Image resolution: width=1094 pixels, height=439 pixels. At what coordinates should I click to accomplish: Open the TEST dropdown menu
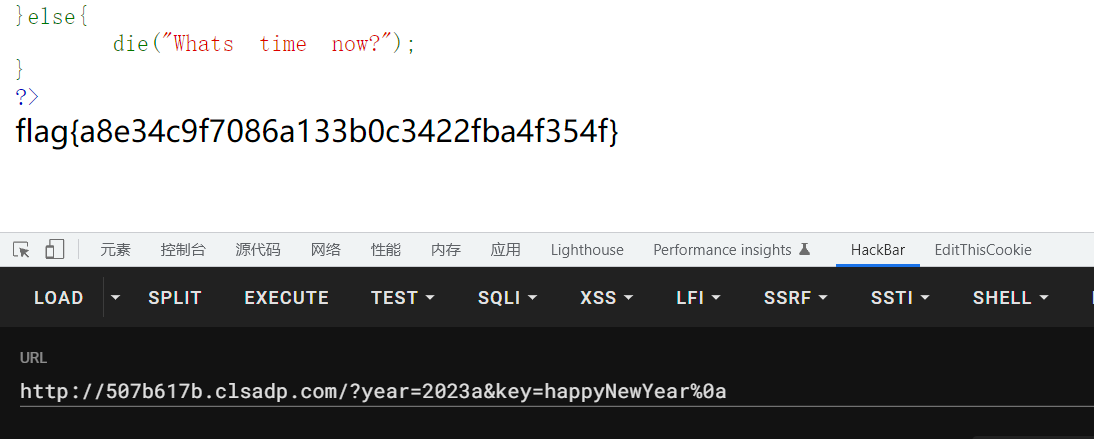(402, 298)
